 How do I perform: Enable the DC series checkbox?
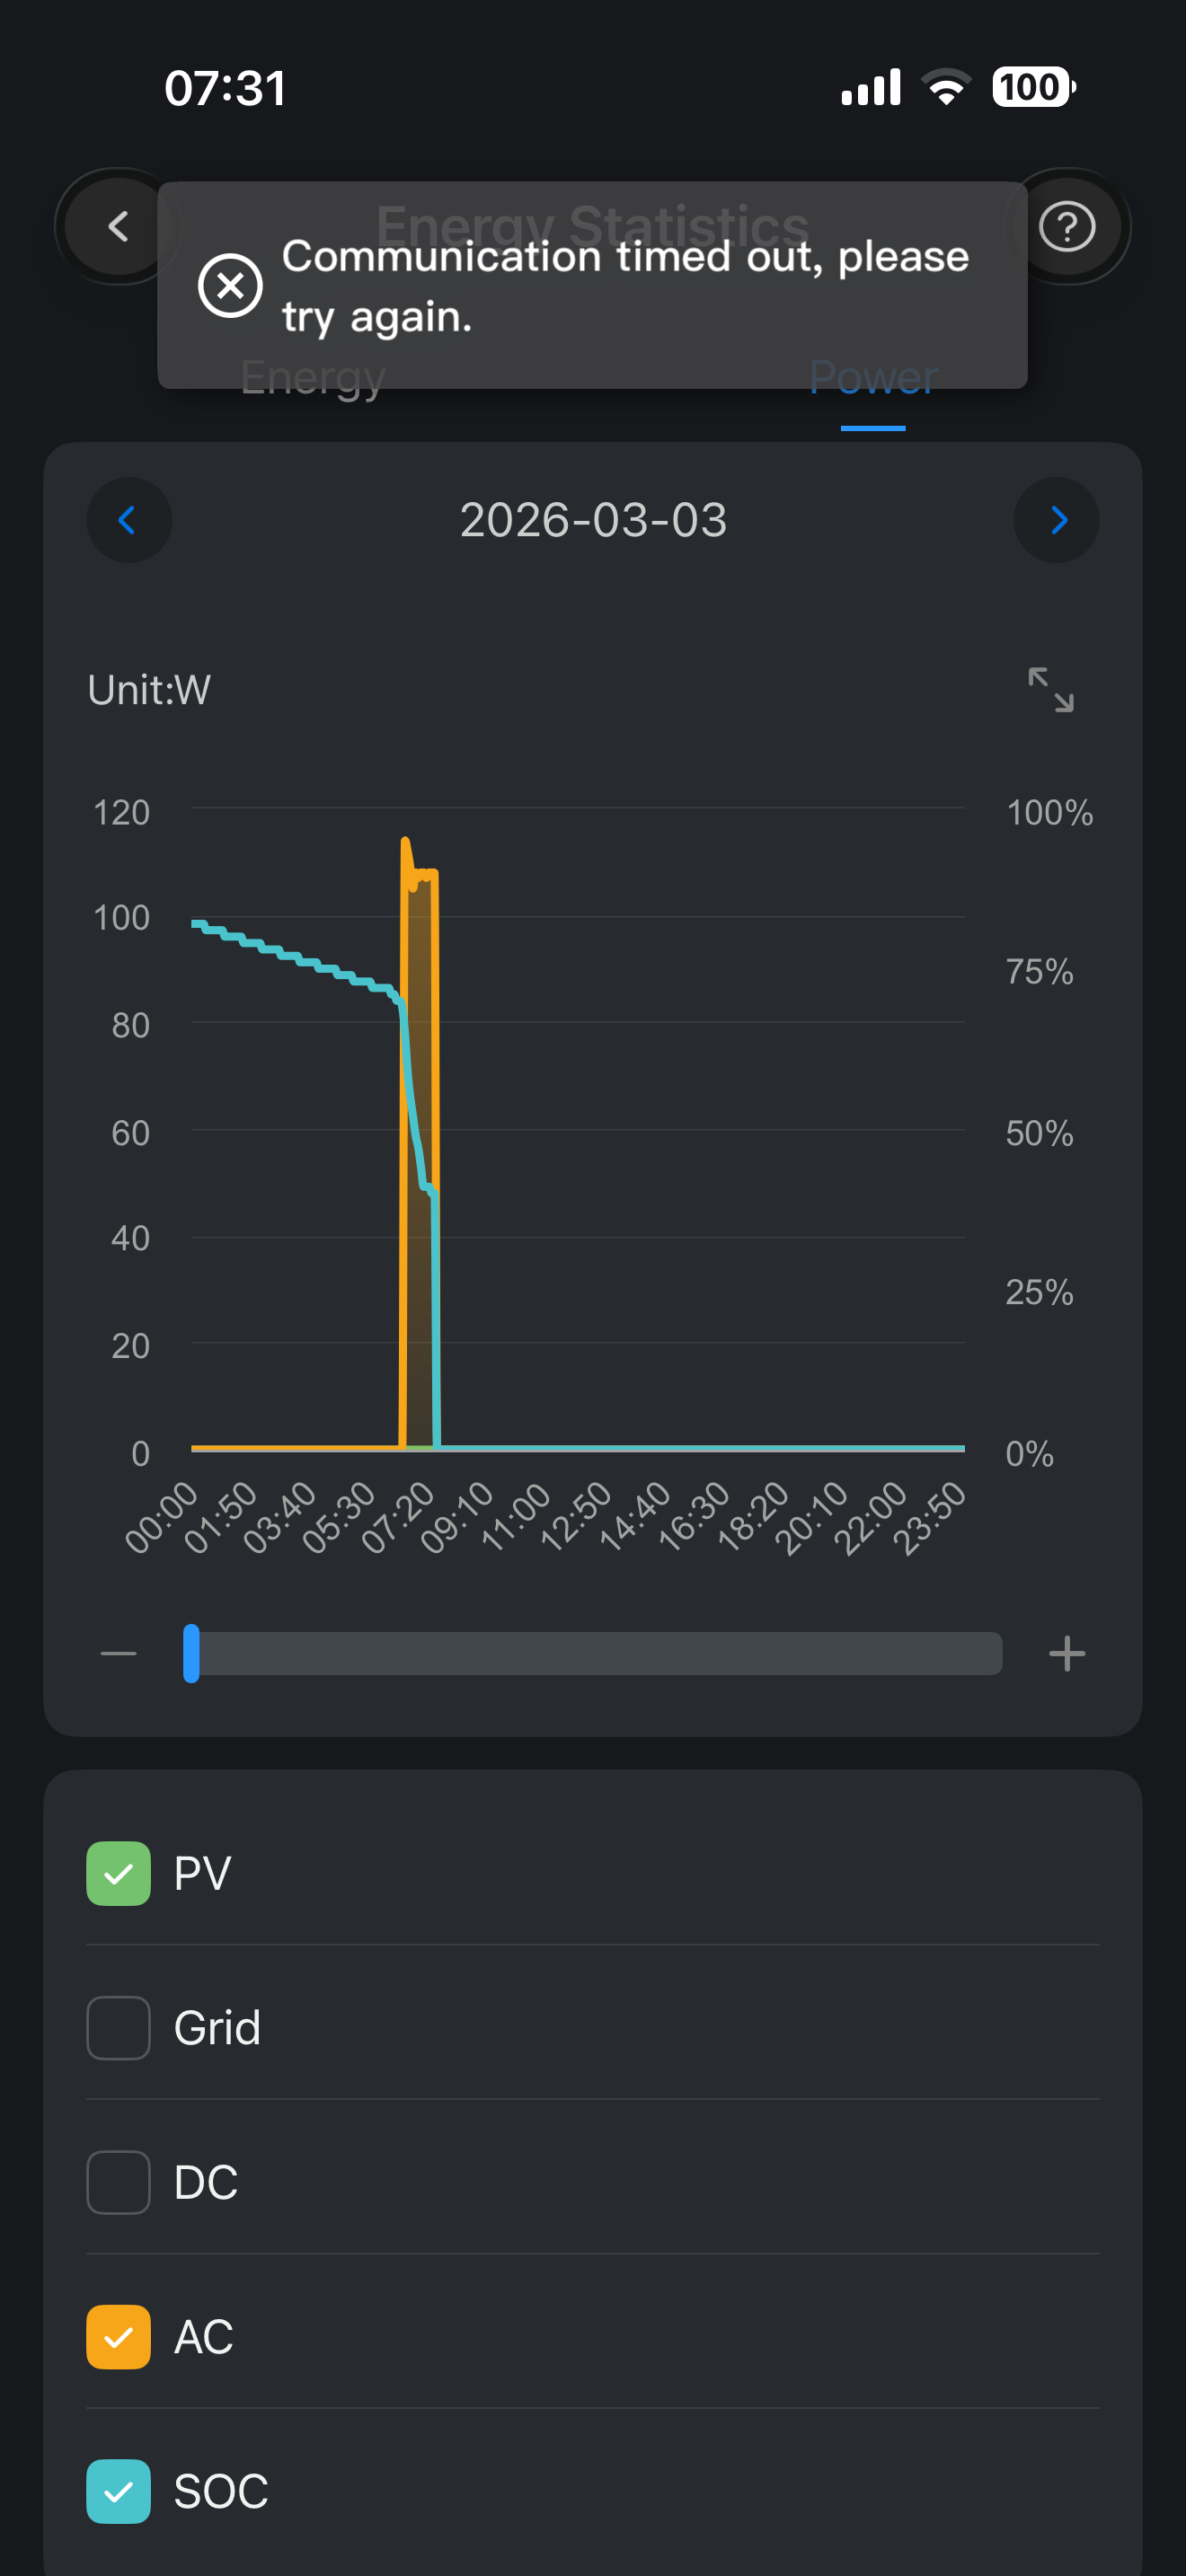pyautogui.click(x=118, y=2182)
